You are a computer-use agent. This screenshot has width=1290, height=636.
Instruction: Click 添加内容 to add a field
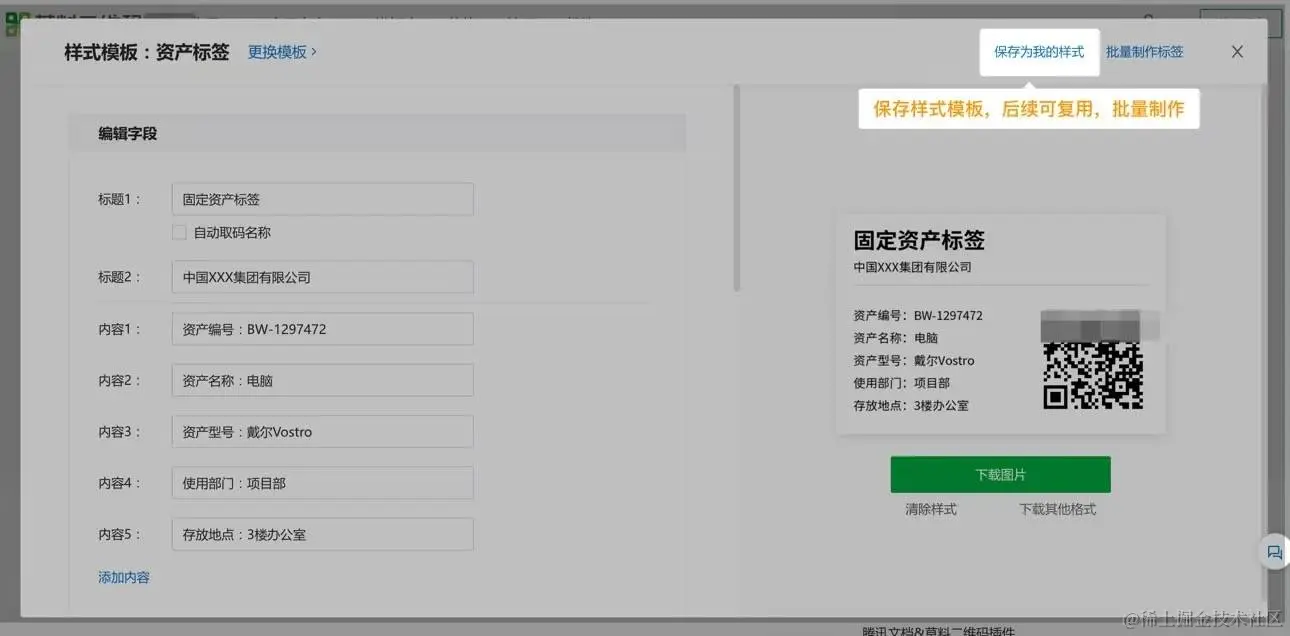click(124, 577)
